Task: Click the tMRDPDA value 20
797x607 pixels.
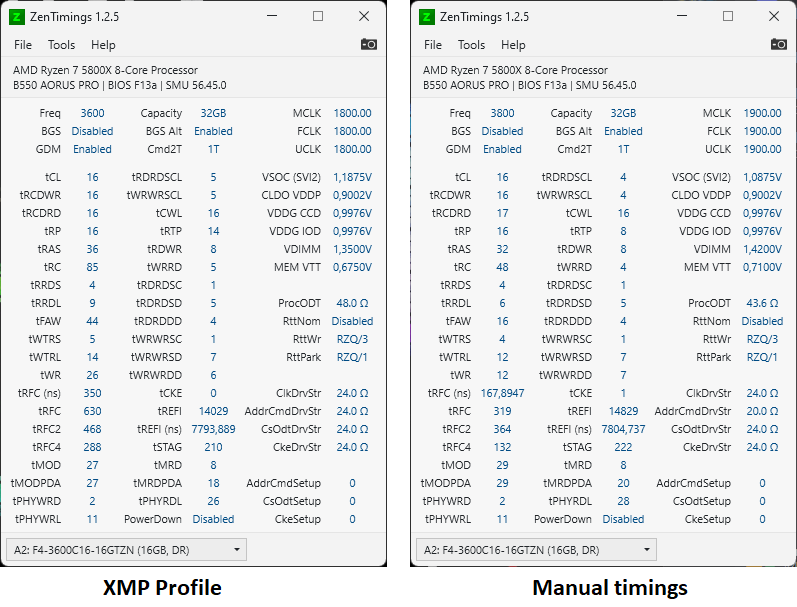Action: [623, 483]
